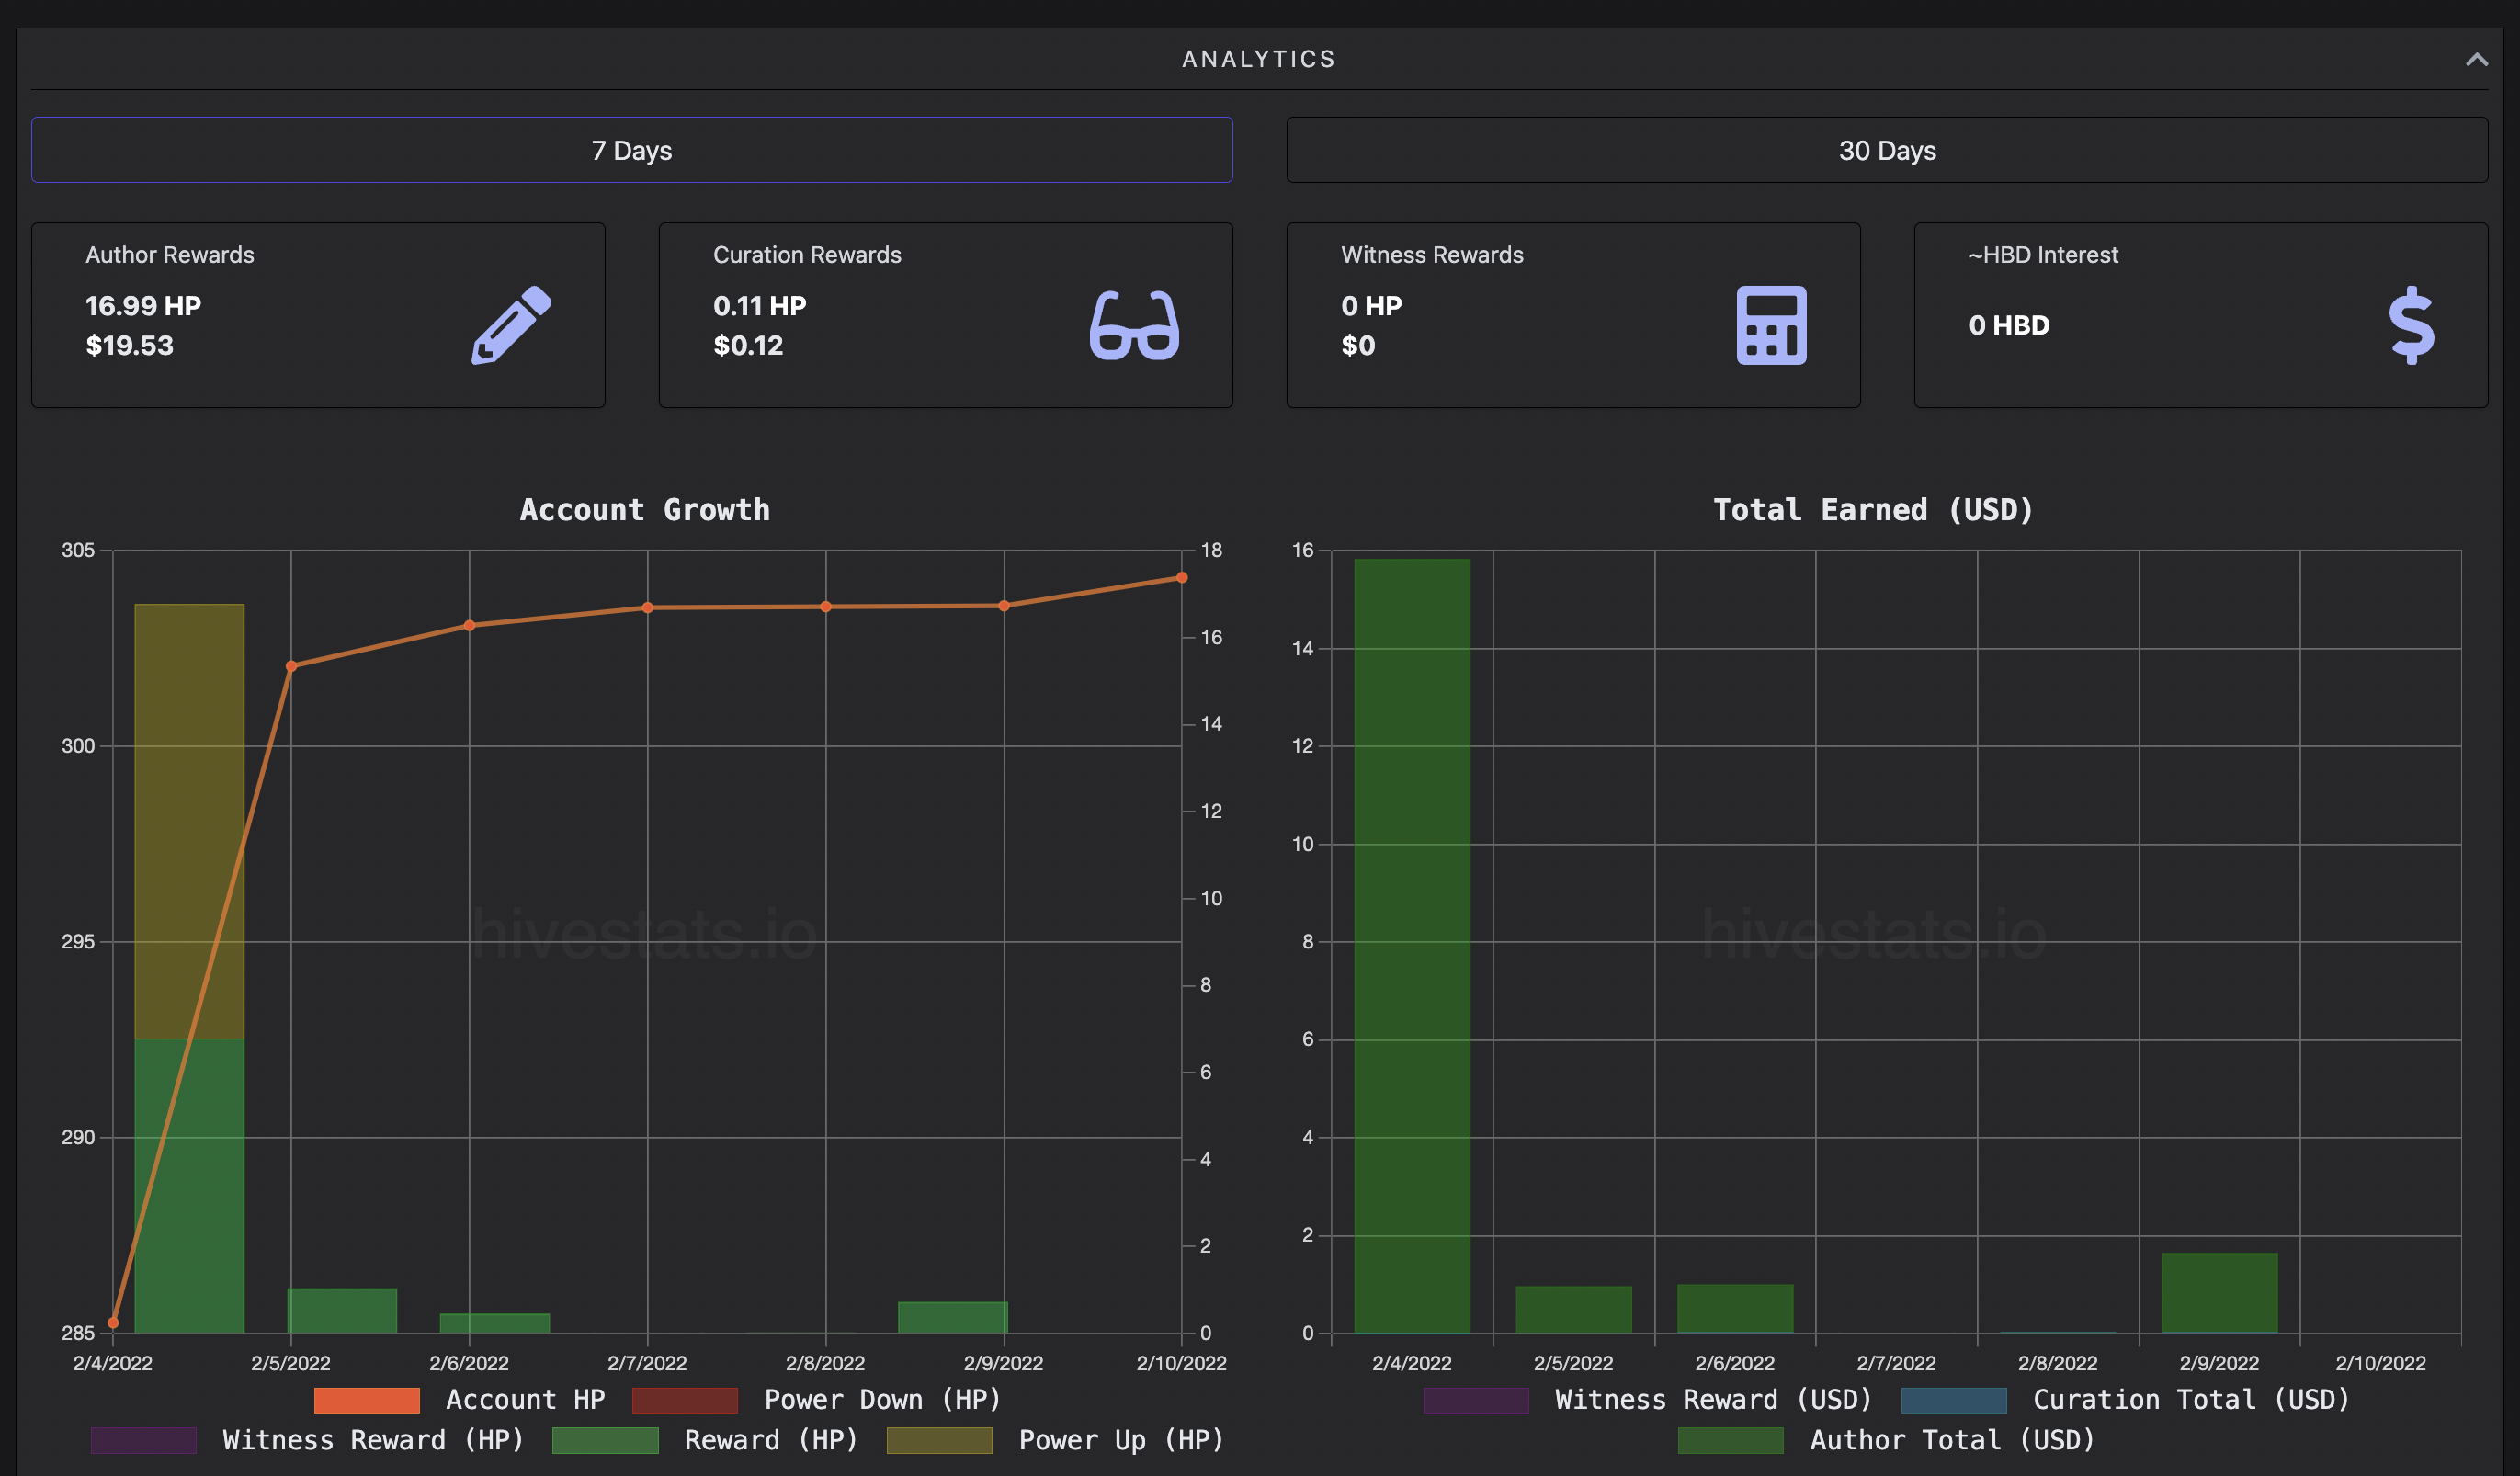Click the Curation Total (USD) legend label
The height and width of the screenshot is (1476, 2520).
(x=2191, y=1399)
